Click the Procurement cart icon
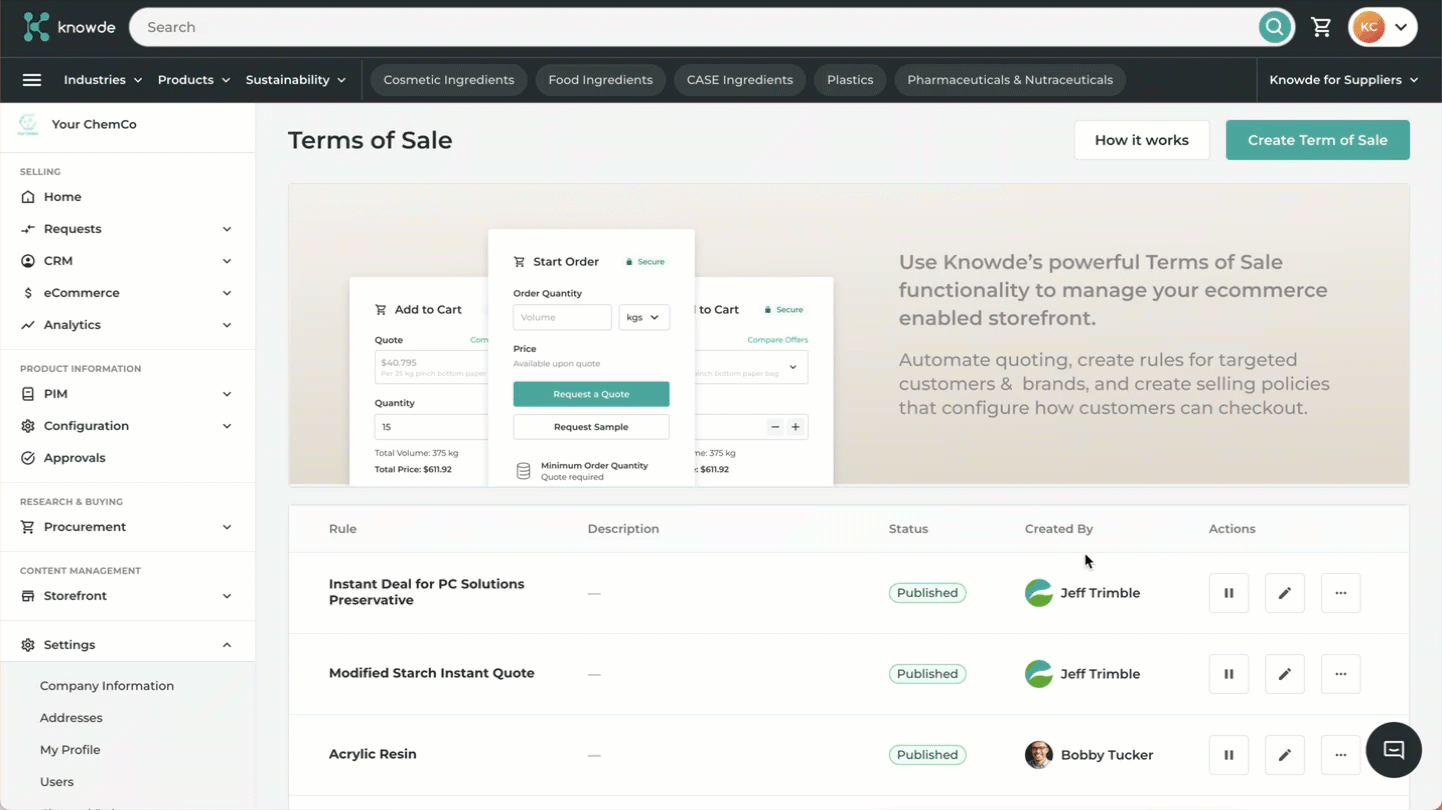The image size is (1442, 810). click(x=28, y=527)
